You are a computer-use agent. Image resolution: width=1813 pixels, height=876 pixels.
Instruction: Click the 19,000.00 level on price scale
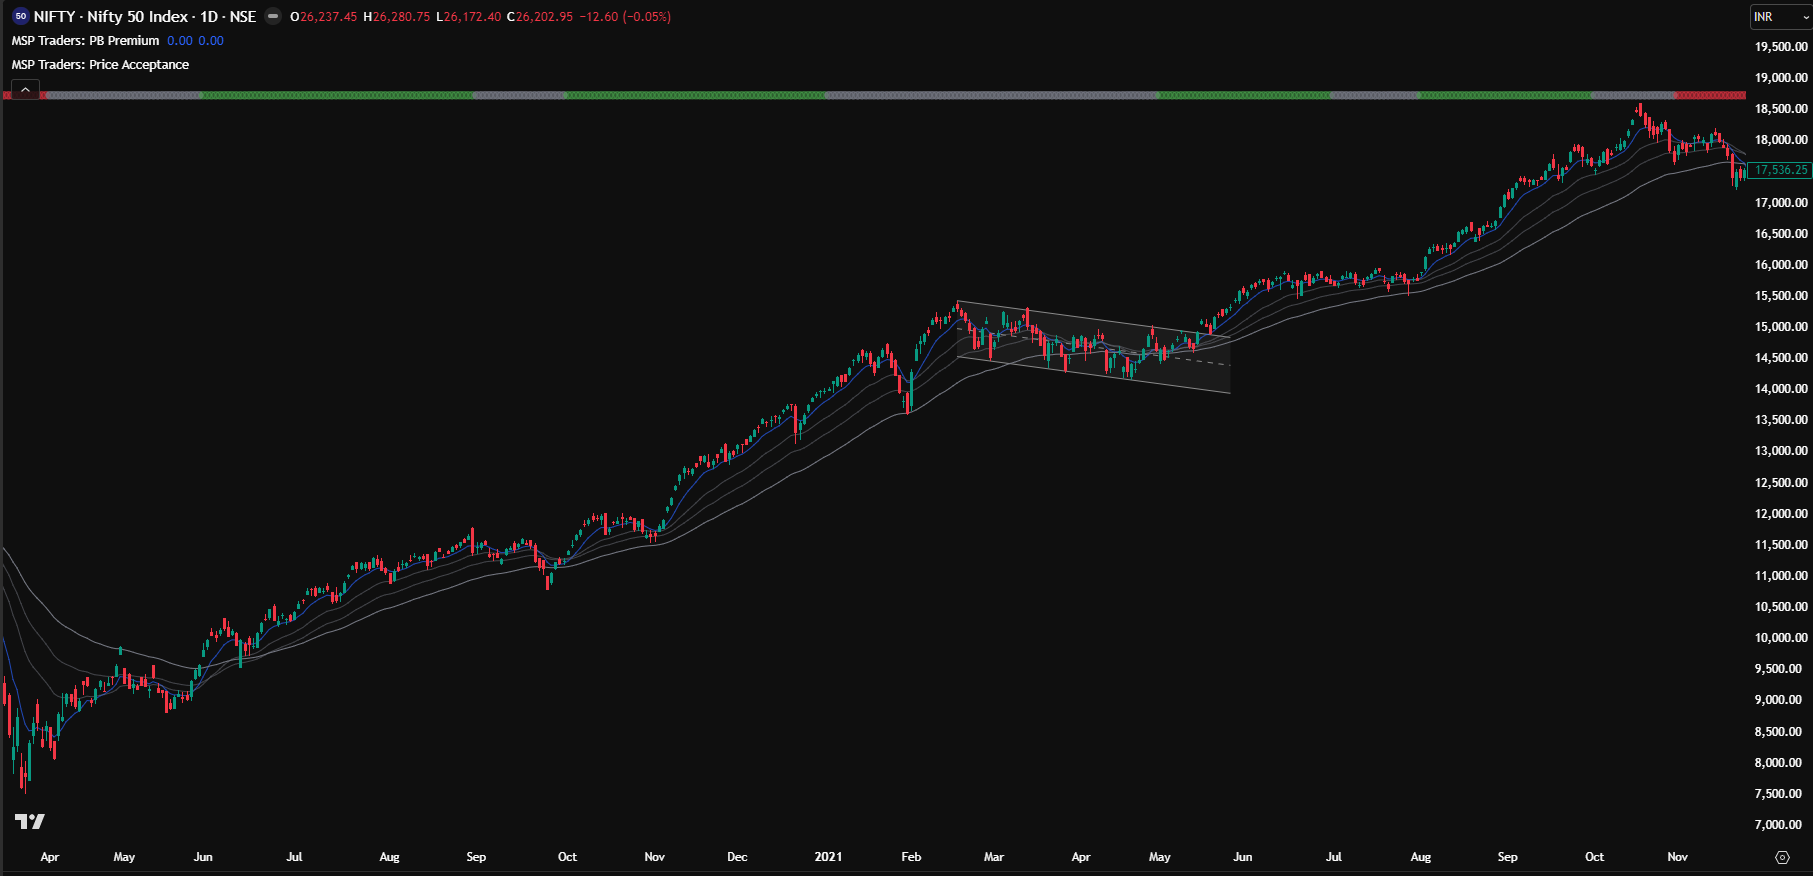[x=1780, y=78]
